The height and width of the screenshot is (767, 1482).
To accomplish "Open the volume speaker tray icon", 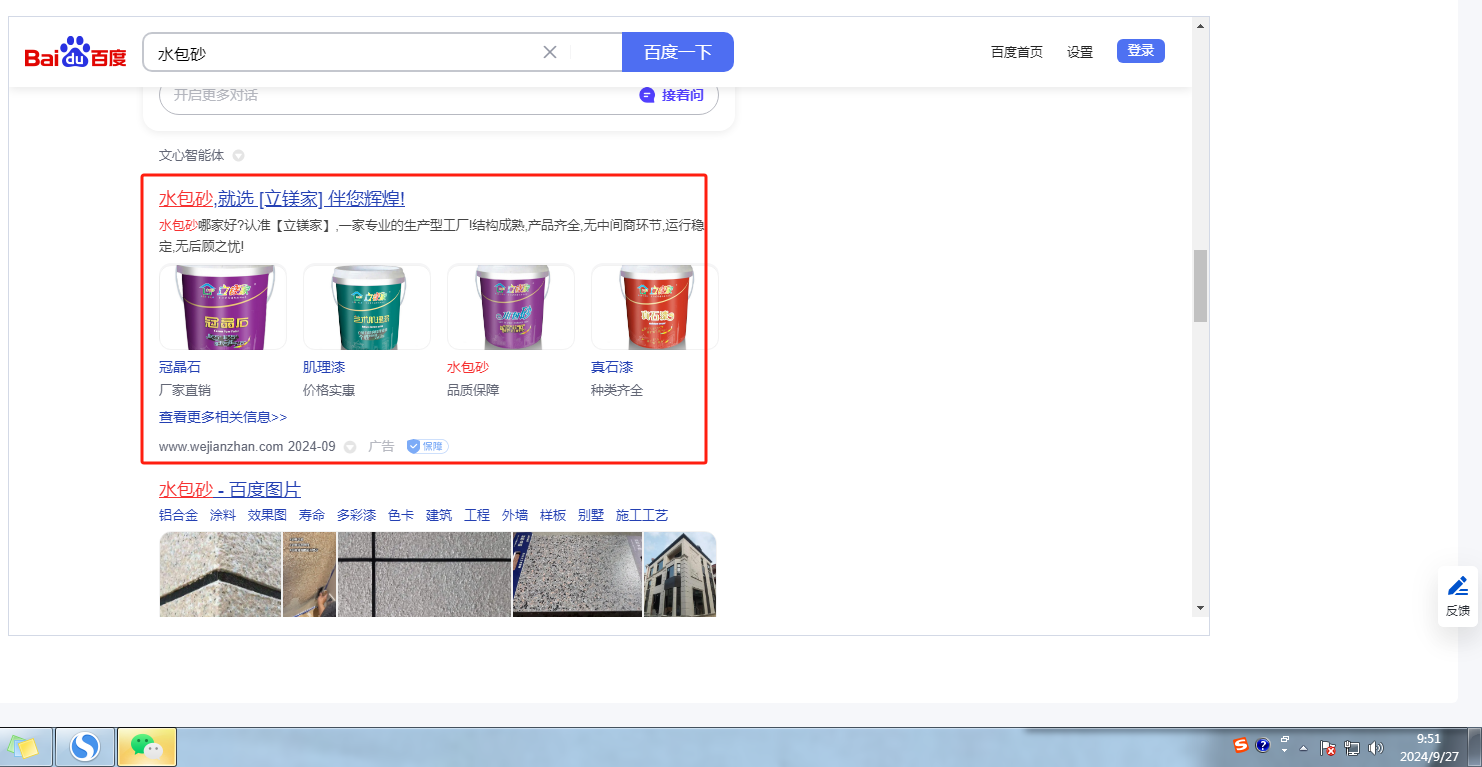I will (x=1376, y=747).
